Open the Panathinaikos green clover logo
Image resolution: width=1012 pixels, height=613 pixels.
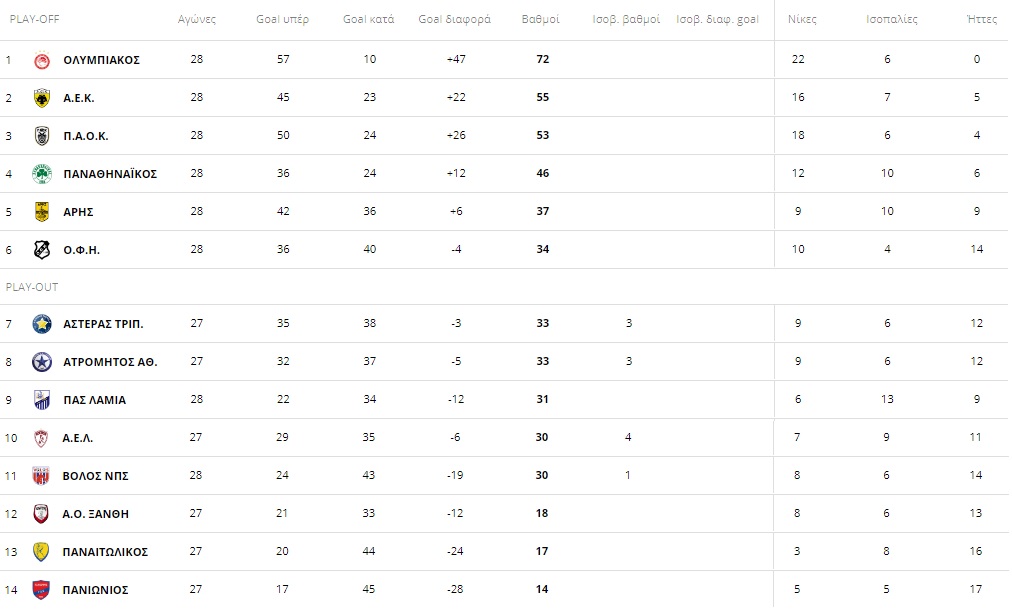[x=42, y=174]
